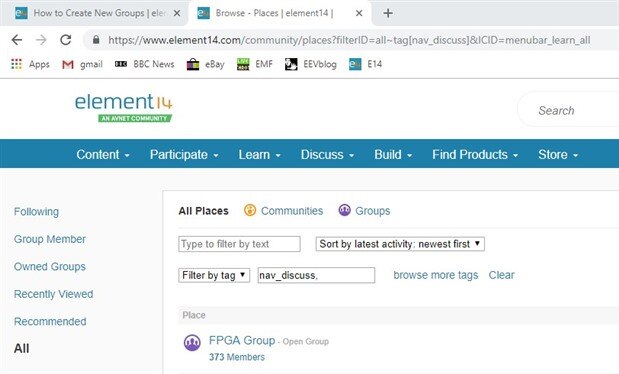
Task: Click the nav_discuss tag input field
Action: tap(316, 275)
